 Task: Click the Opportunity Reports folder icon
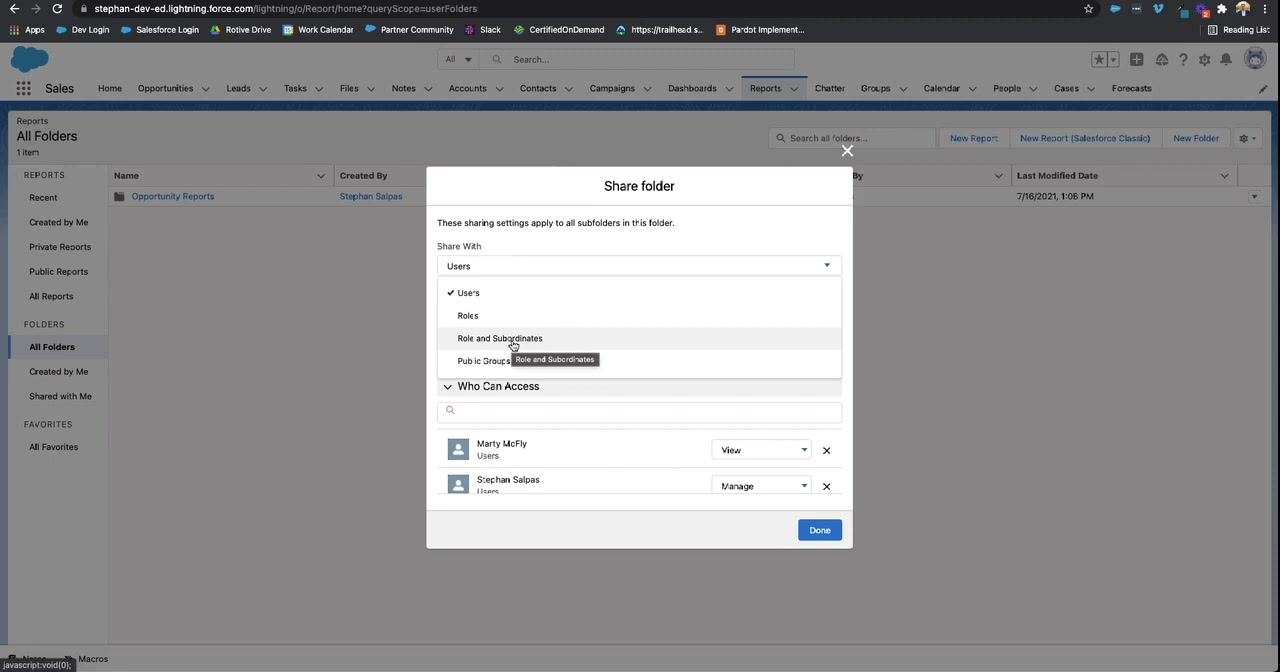120,197
